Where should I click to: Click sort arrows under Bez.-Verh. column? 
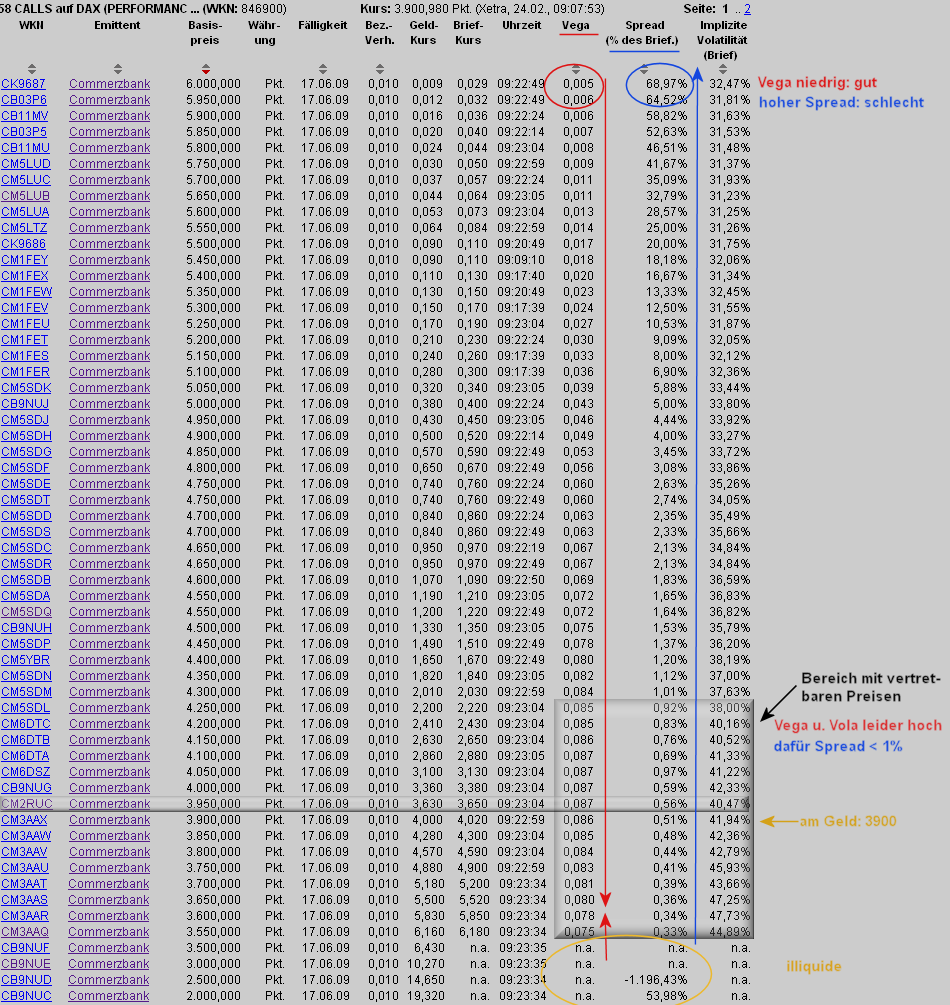pos(379,69)
